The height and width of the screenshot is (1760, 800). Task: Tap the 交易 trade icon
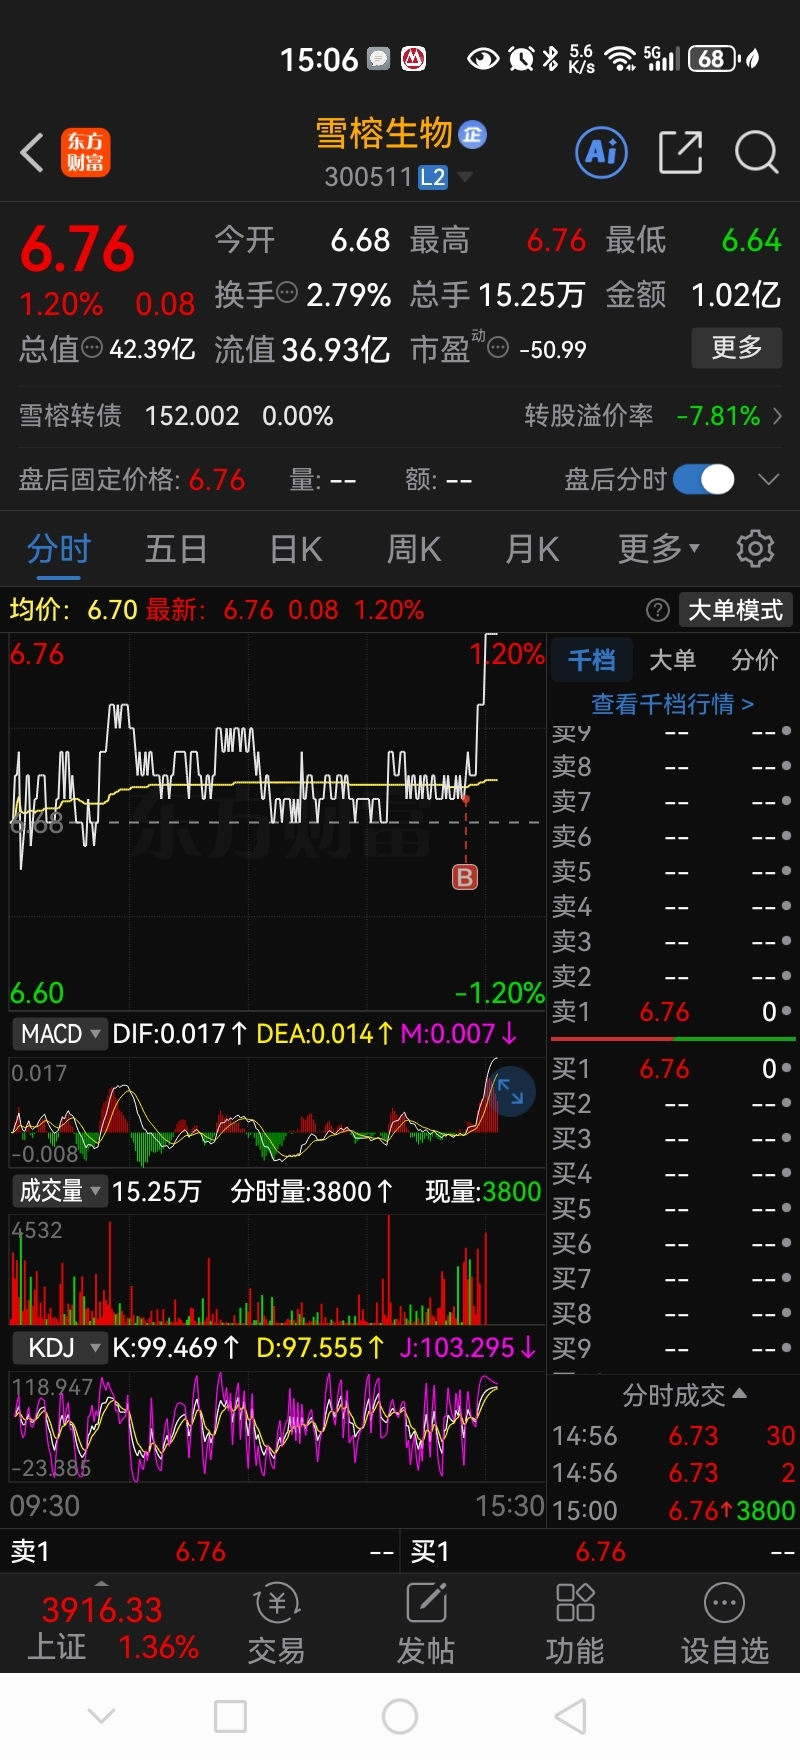tap(276, 1626)
